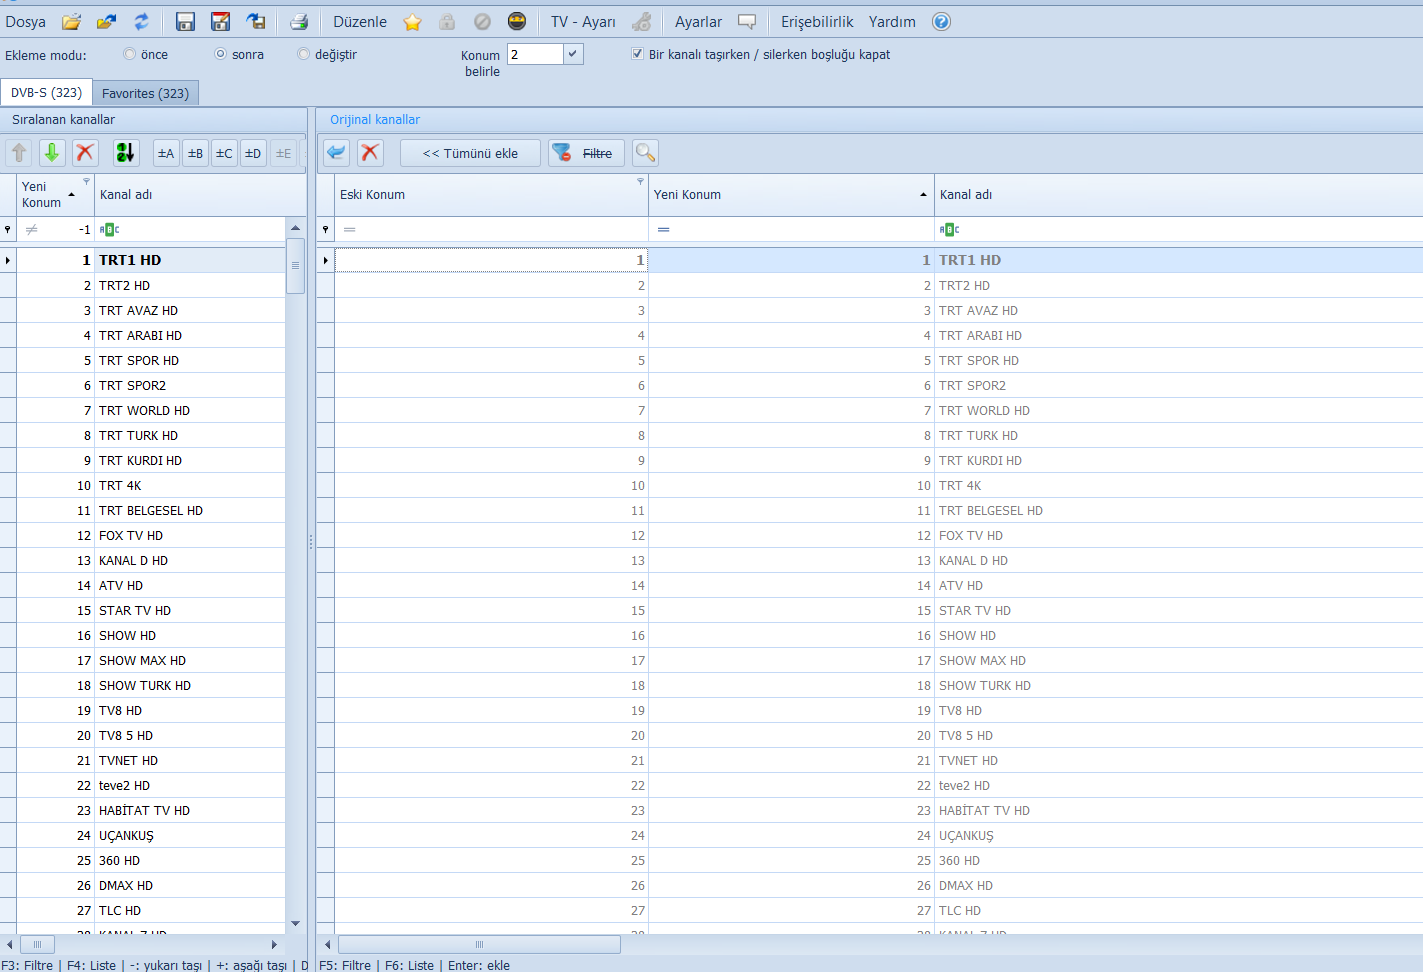Switch to the DVB-S (323) tab
1423x972 pixels.
click(46, 92)
